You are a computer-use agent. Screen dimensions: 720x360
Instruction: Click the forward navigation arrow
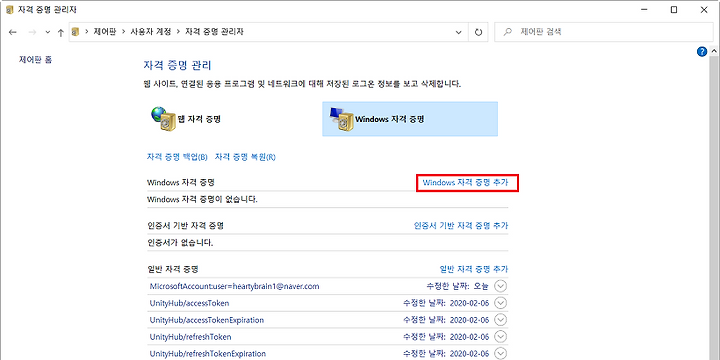pyautogui.click(x=32, y=32)
